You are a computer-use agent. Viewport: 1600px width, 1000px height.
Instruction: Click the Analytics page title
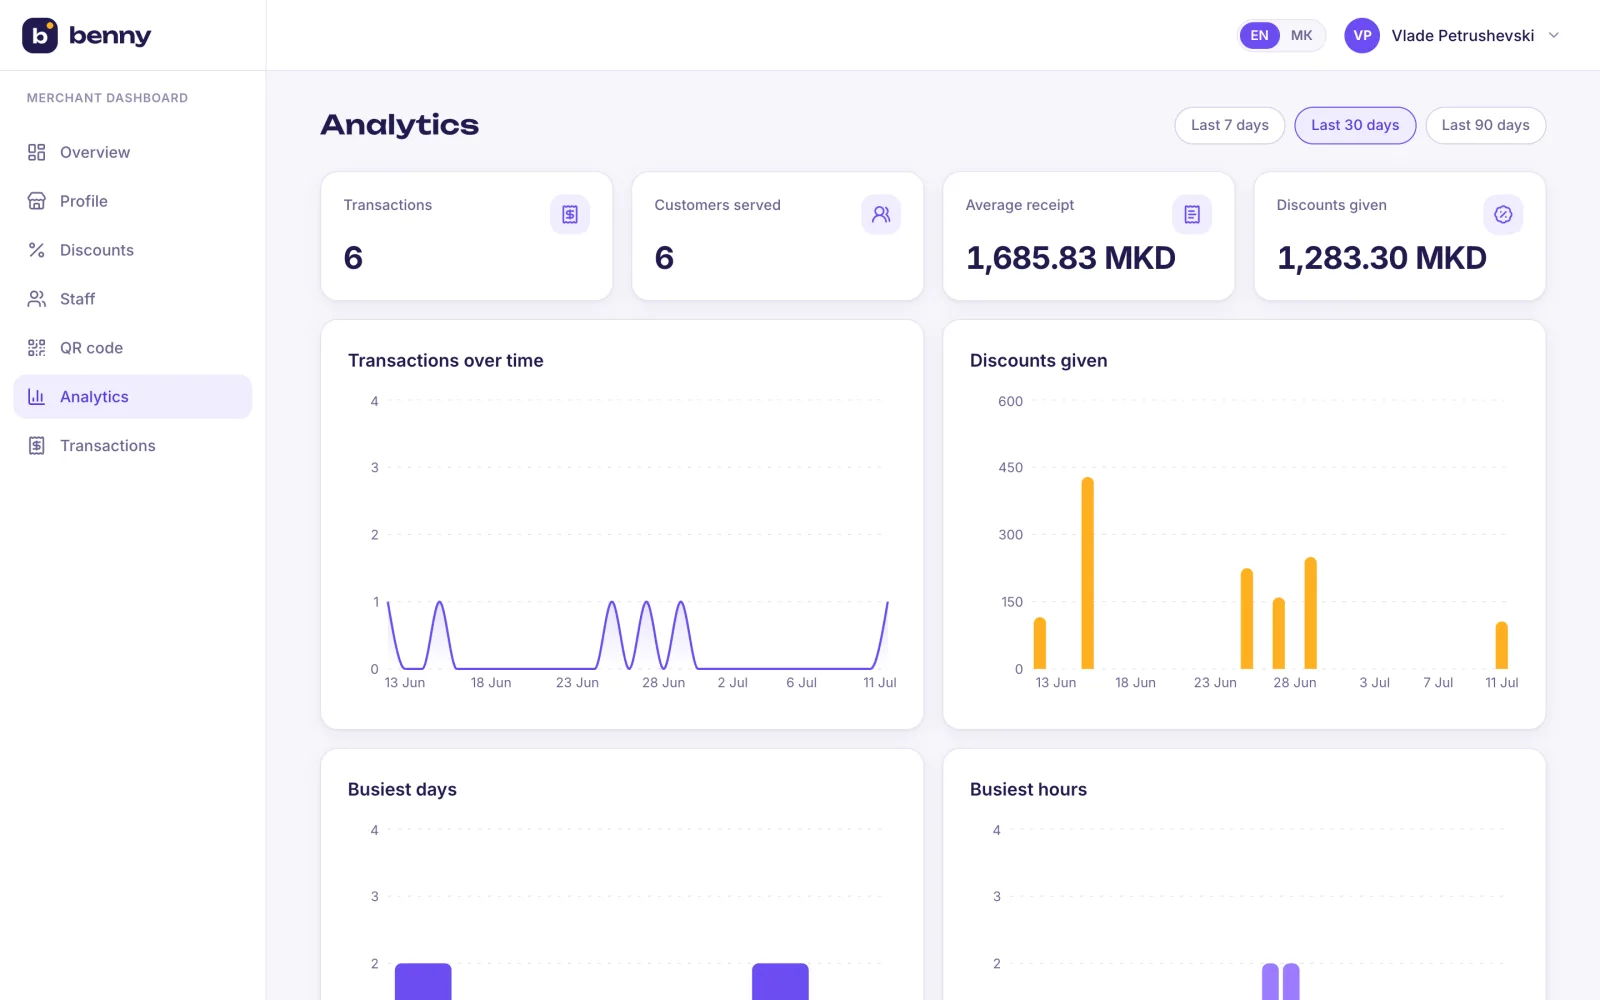pos(400,125)
